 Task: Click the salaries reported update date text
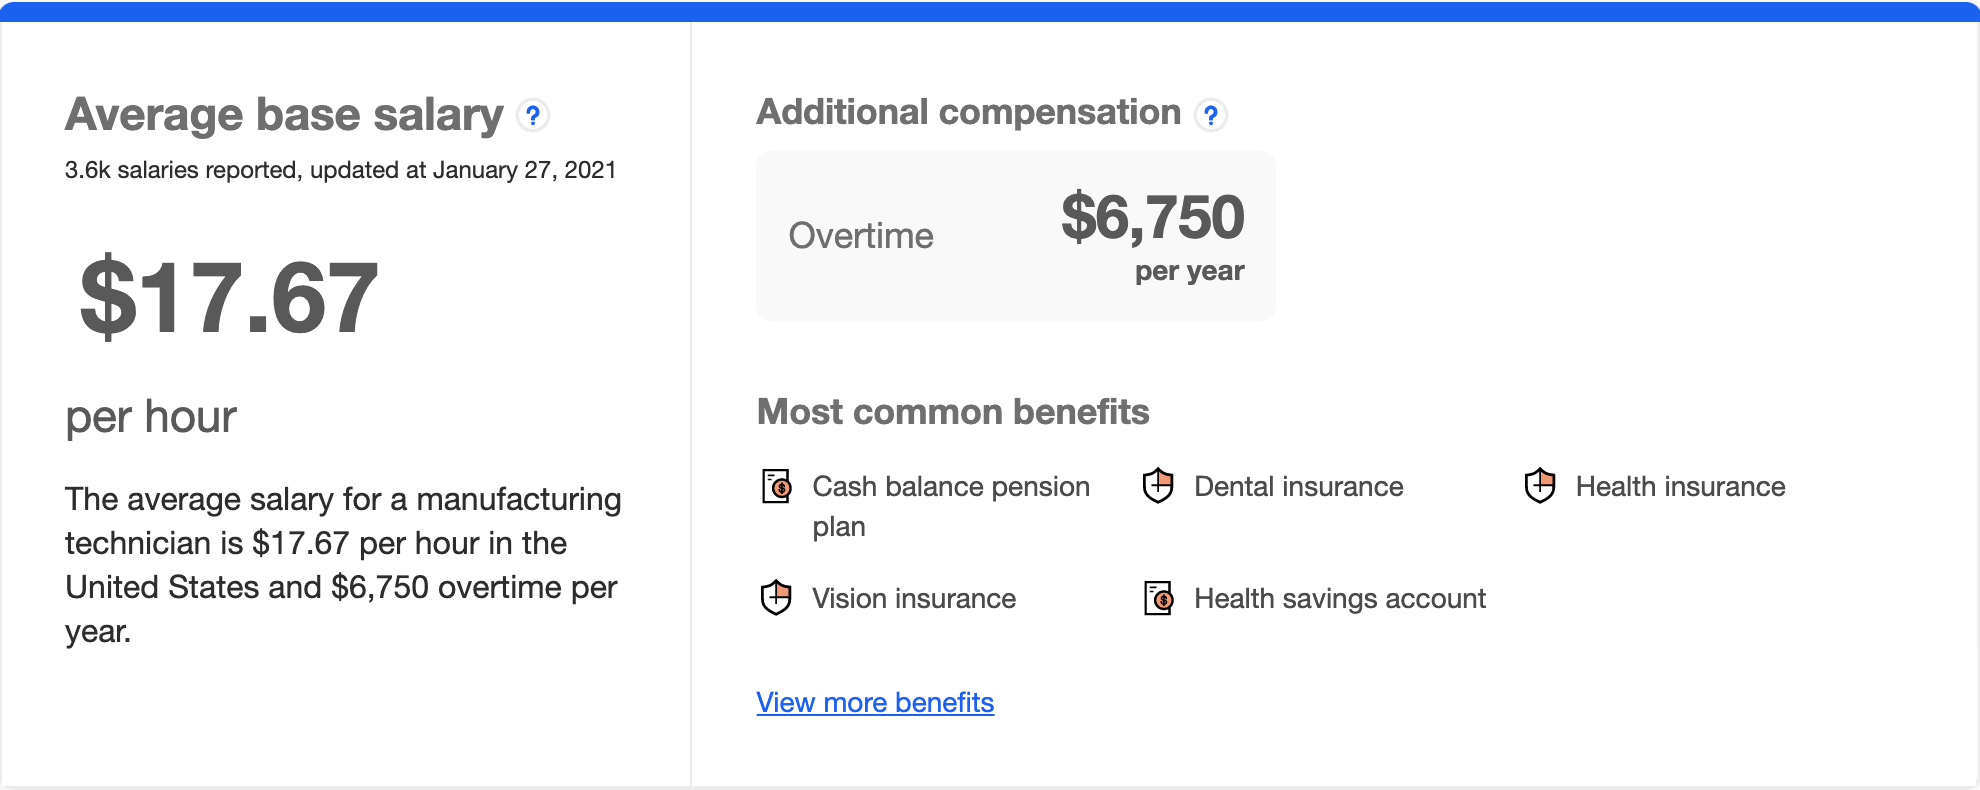tap(340, 170)
